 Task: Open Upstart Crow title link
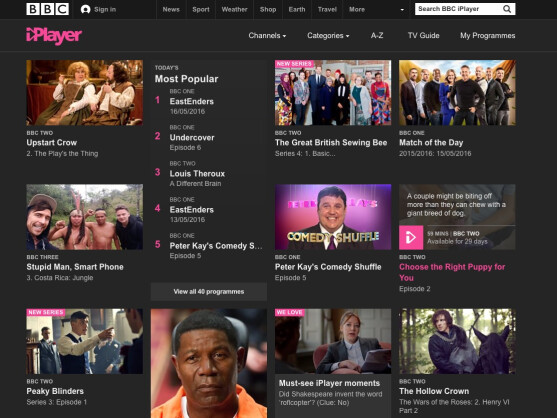[52, 143]
